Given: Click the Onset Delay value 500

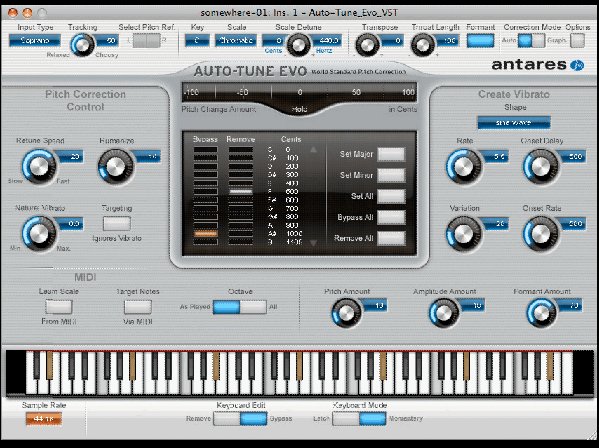Looking at the screenshot, I should pos(573,156).
